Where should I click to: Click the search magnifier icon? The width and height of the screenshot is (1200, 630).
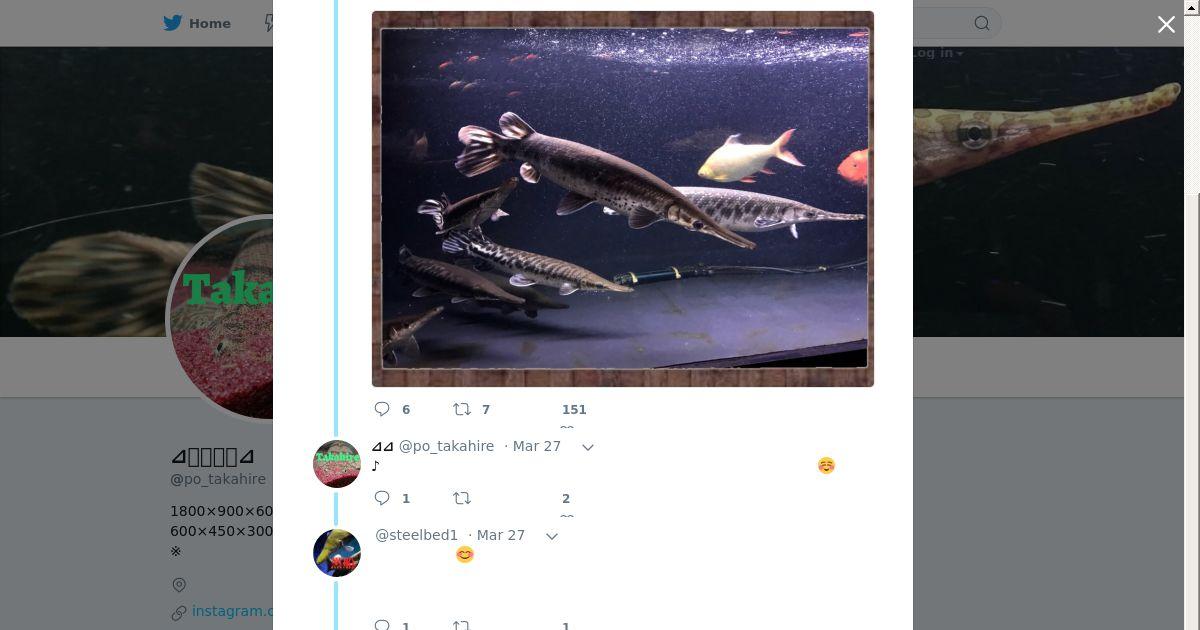tap(982, 23)
